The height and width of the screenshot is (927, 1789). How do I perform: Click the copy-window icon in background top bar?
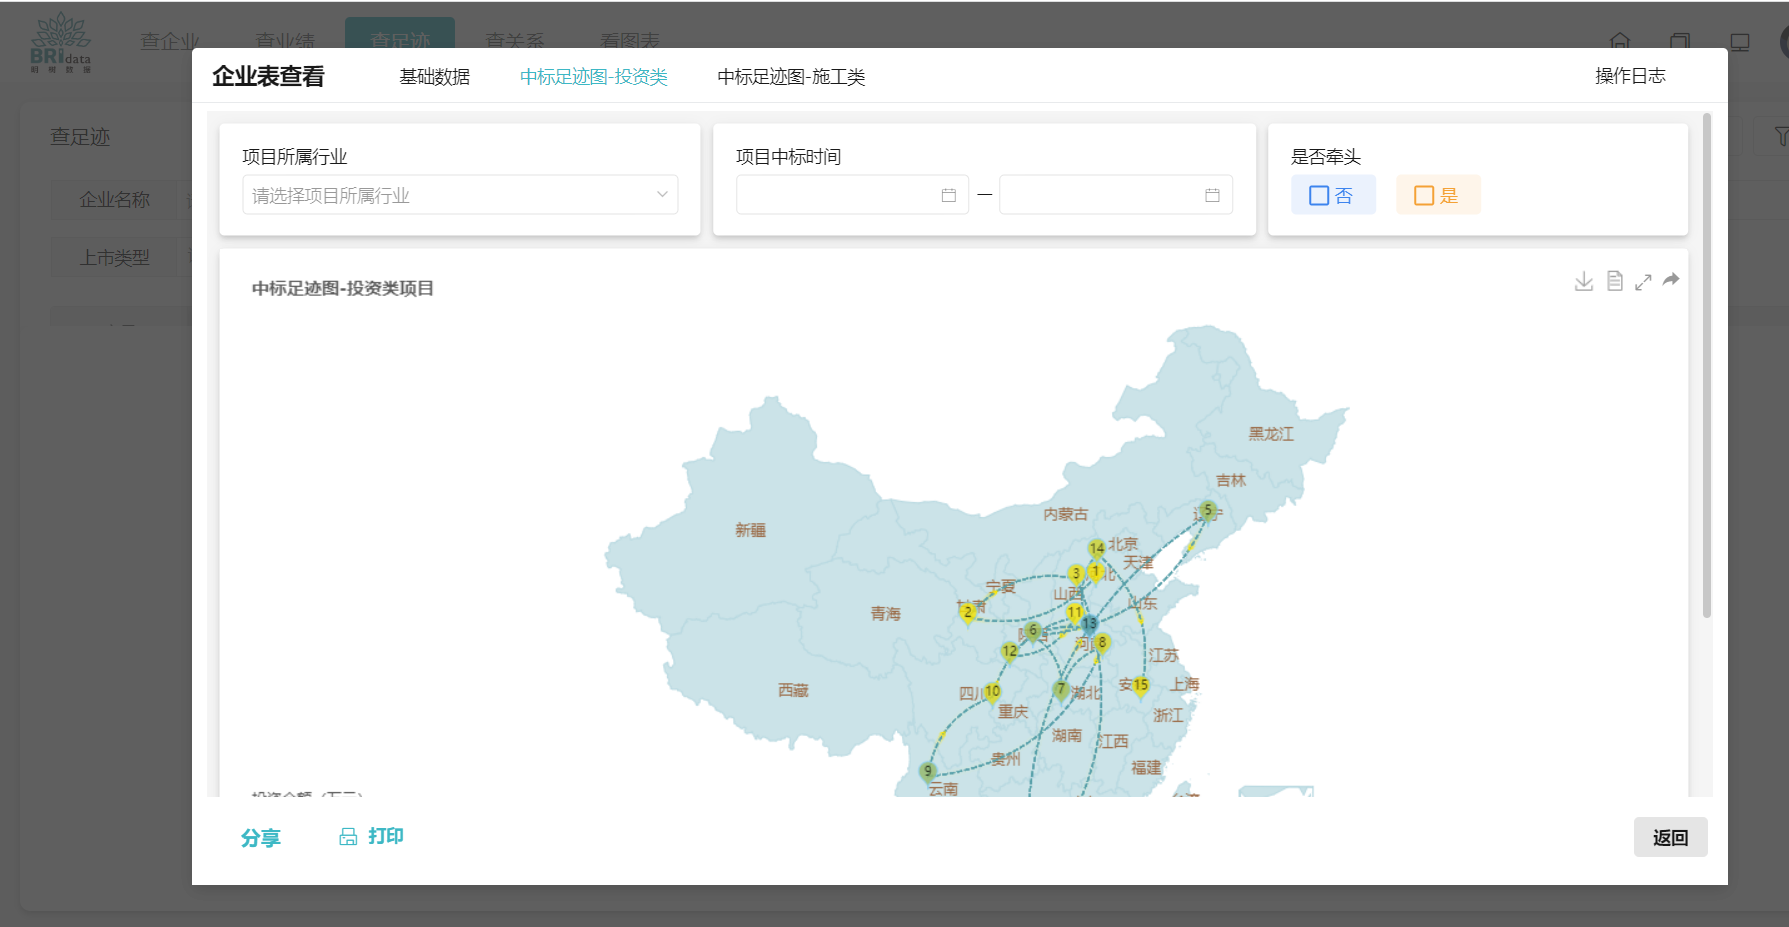(x=1680, y=42)
